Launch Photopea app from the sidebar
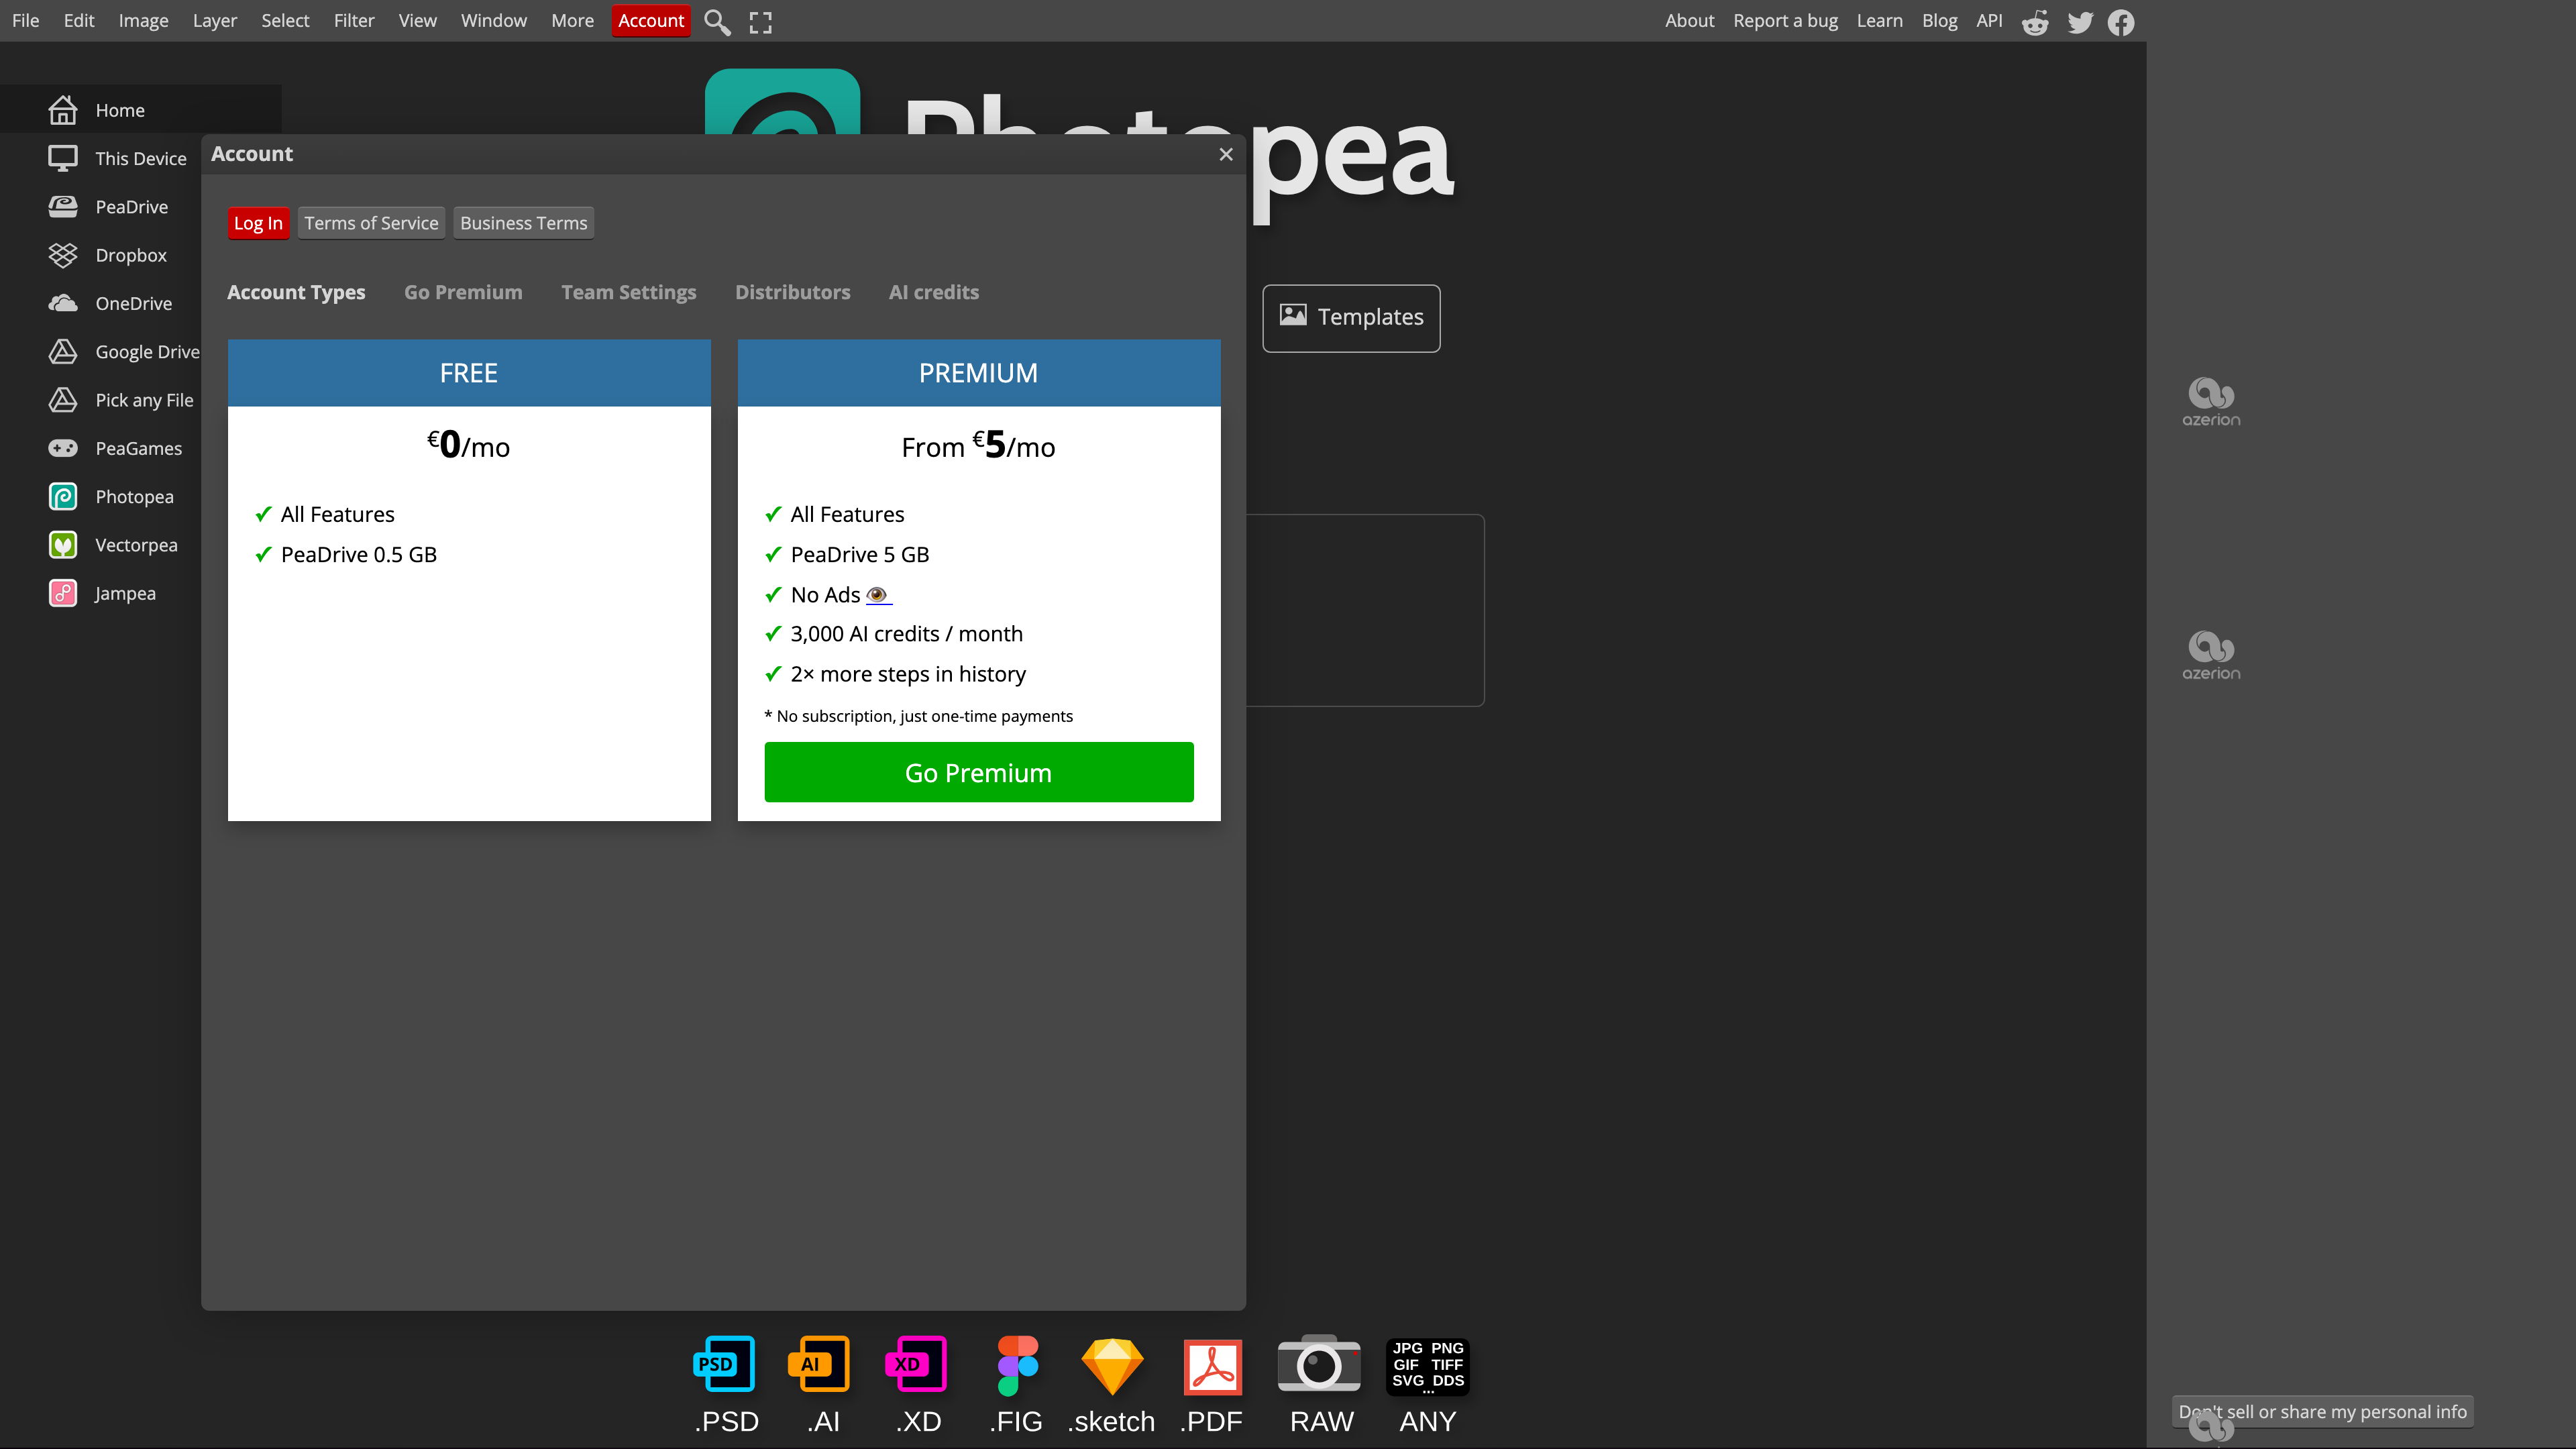This screenshot has width=2576, height=1449. point(111,497)
